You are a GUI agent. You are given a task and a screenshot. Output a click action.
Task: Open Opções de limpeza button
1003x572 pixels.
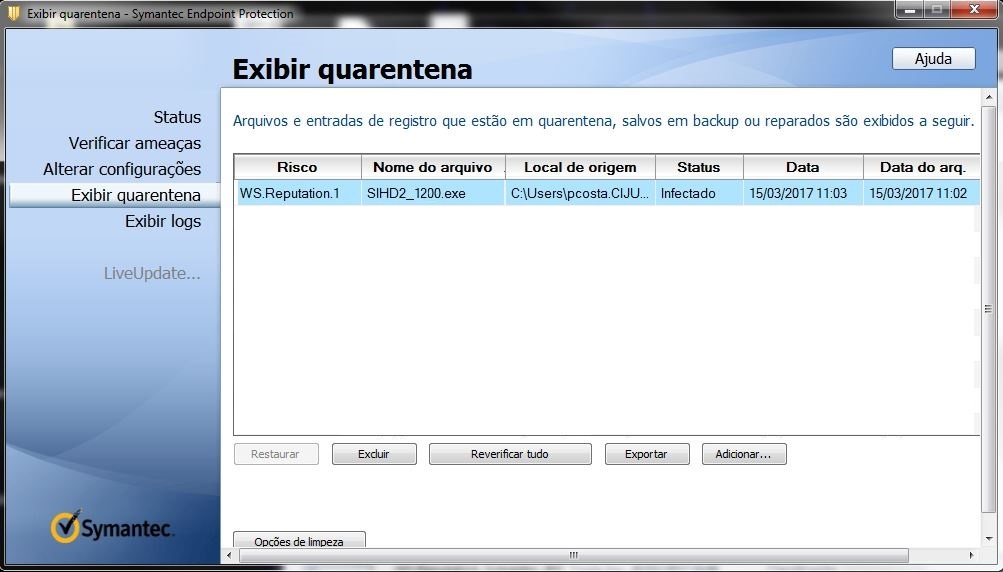299,540
